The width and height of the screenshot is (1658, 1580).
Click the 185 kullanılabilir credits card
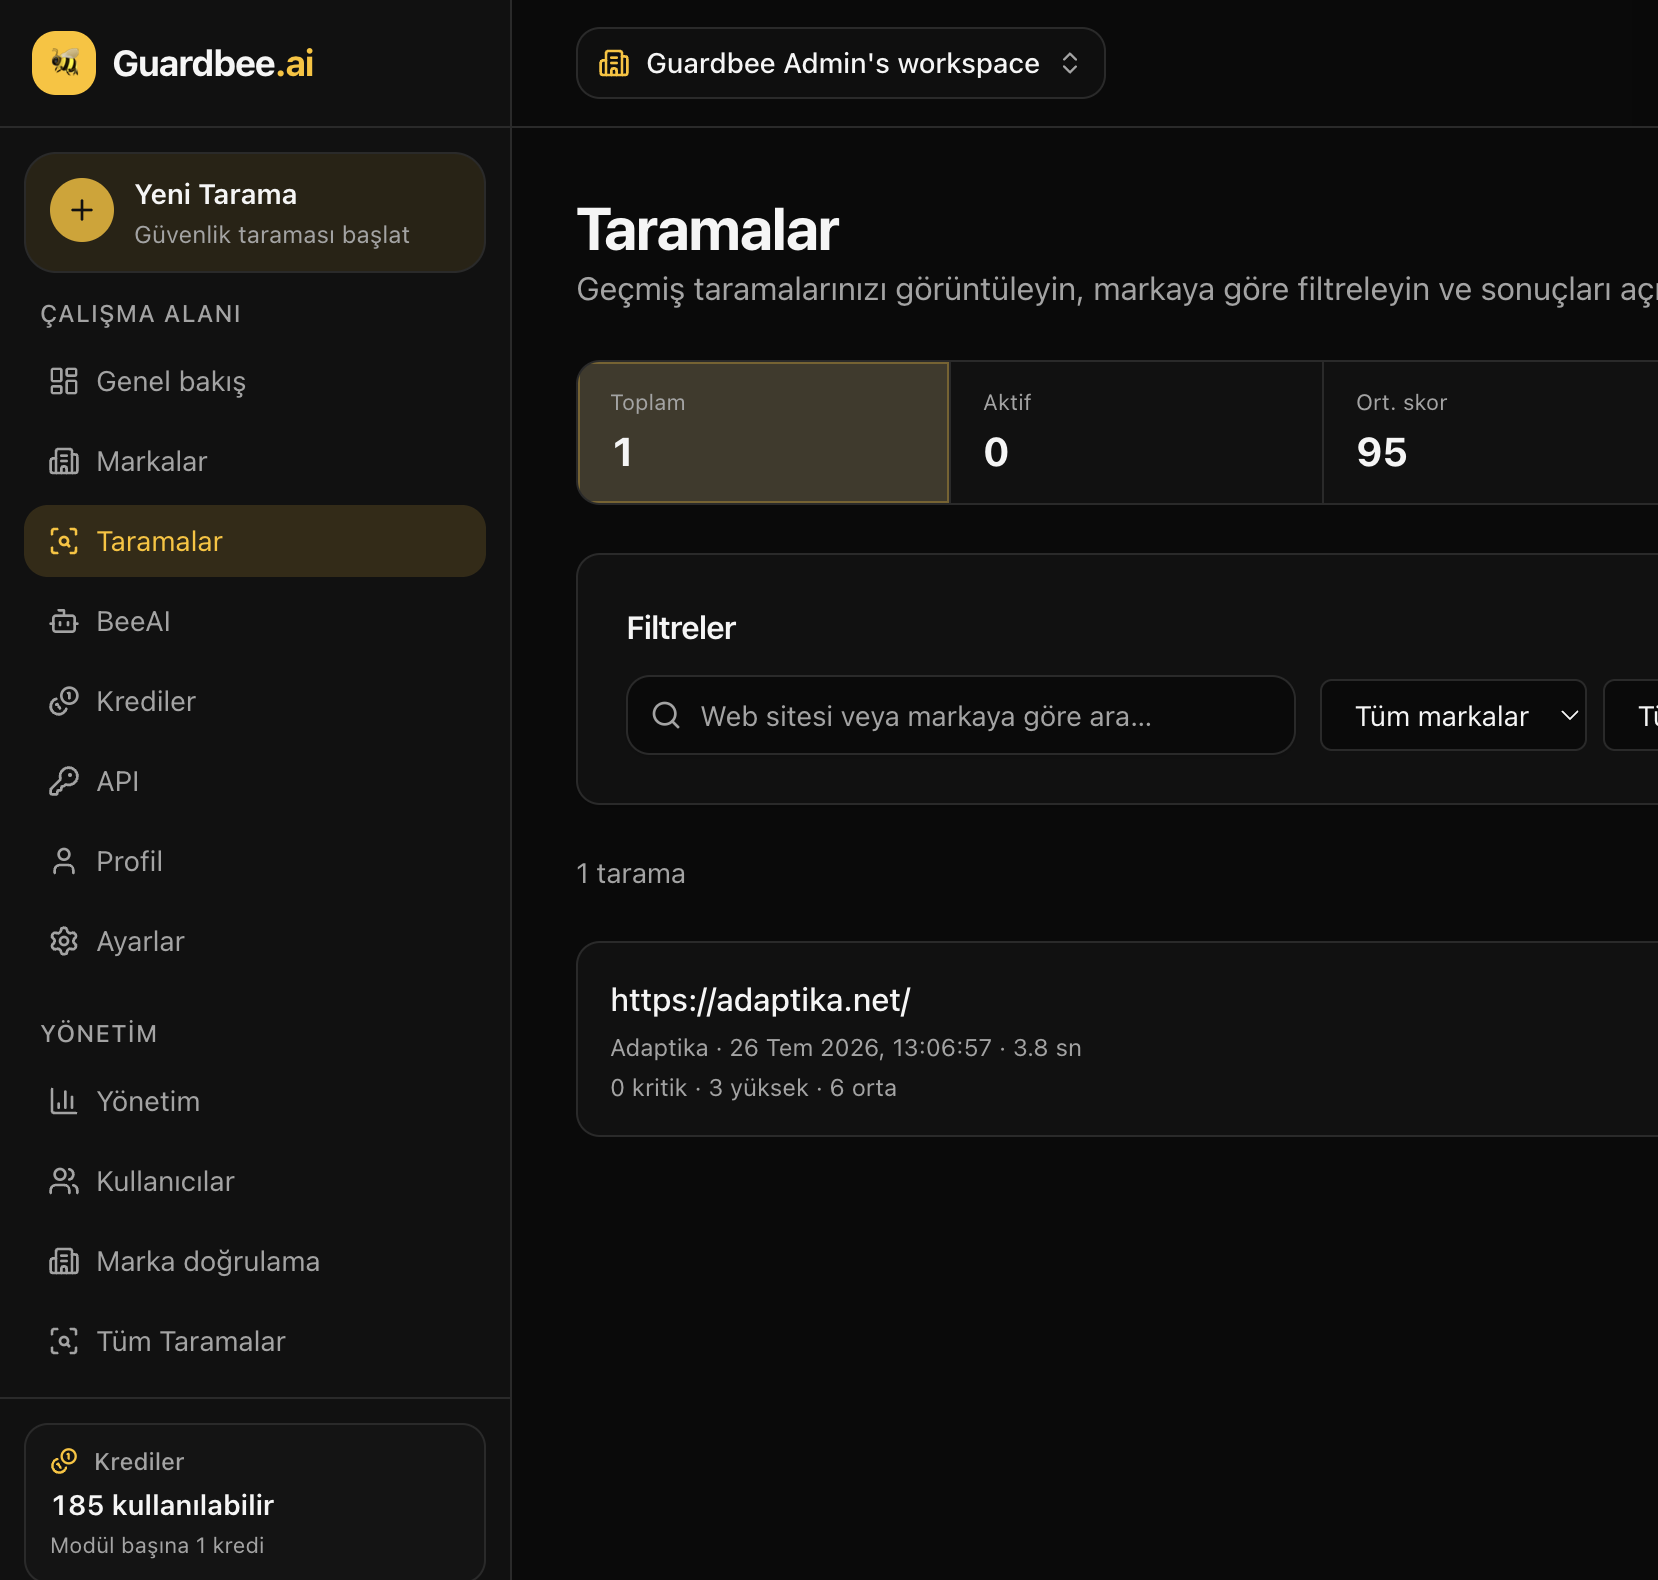[255, 1502]
